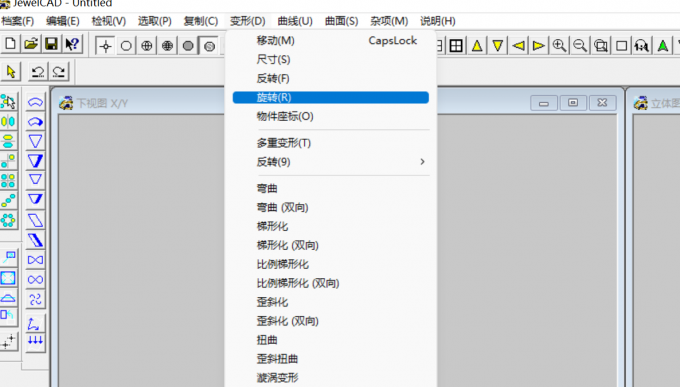Choose 漩涡变形 menu item
680x387 pixels.
331,377
